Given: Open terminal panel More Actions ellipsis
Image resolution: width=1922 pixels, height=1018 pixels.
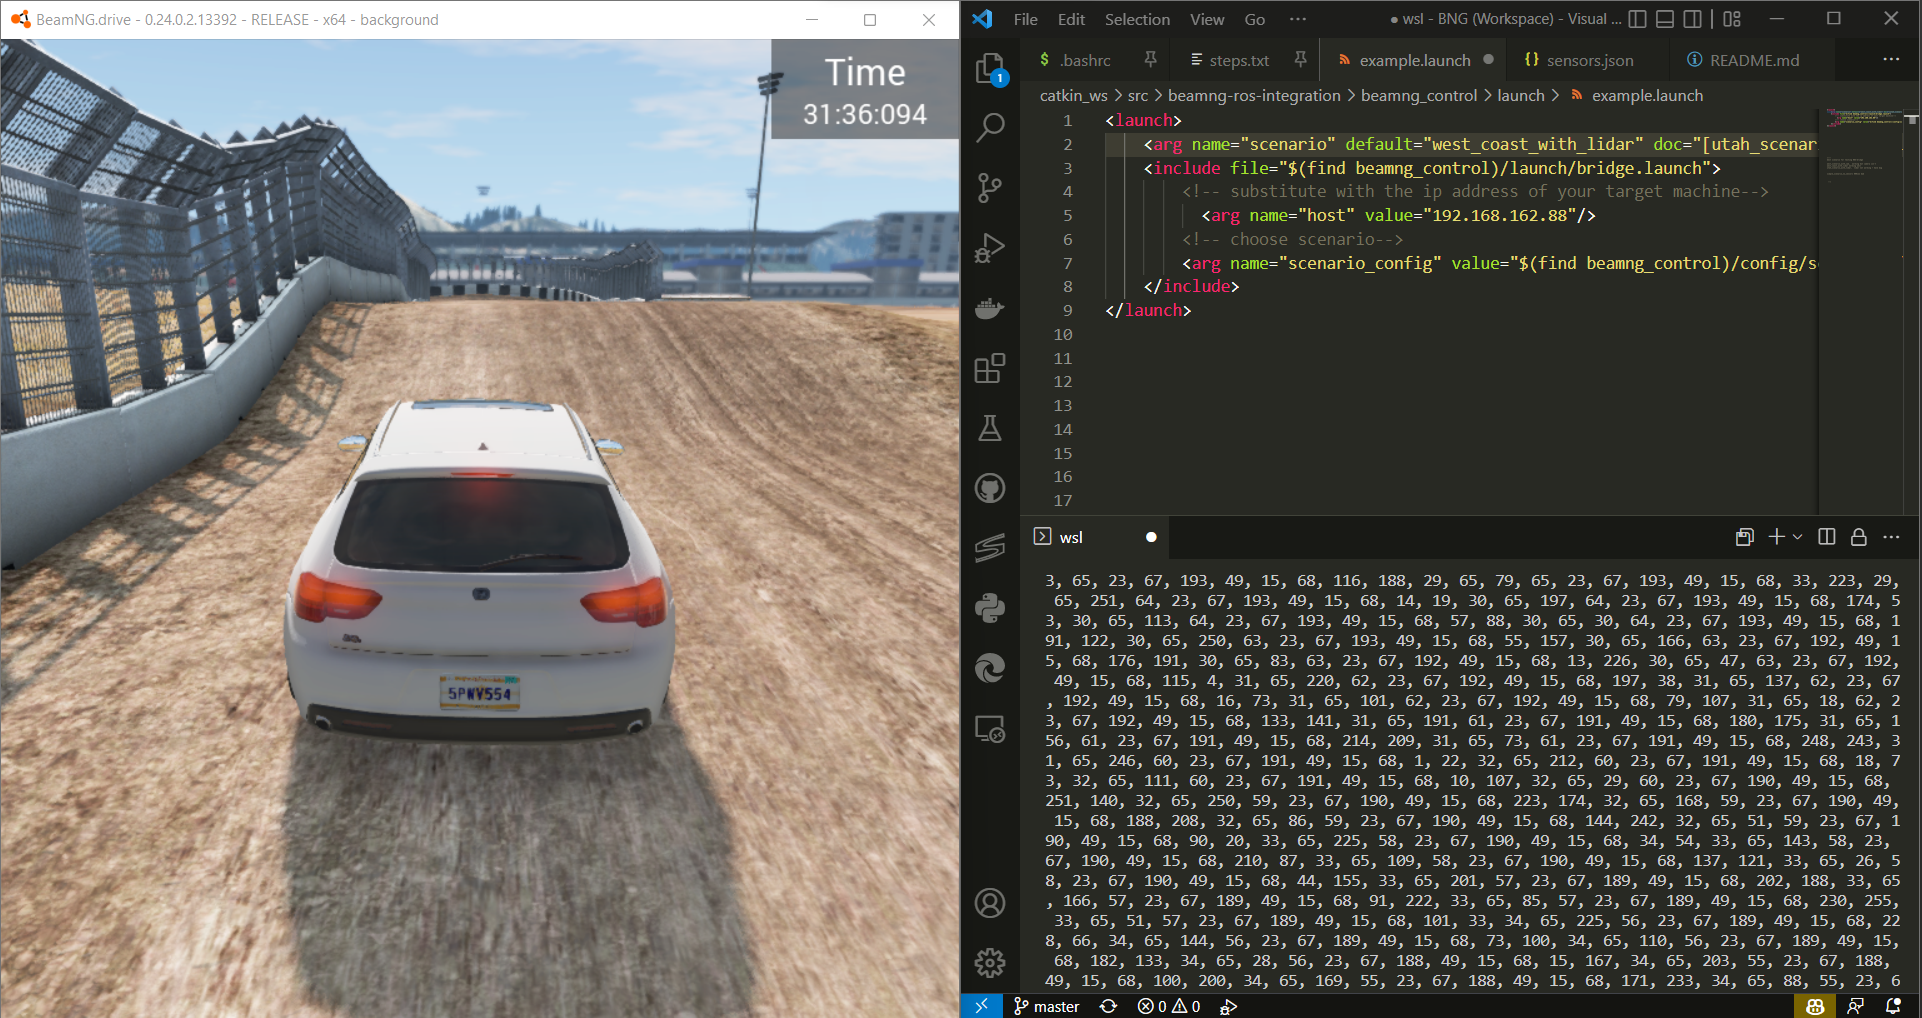Looking at the screenshot, I should tap(1891, 537).
